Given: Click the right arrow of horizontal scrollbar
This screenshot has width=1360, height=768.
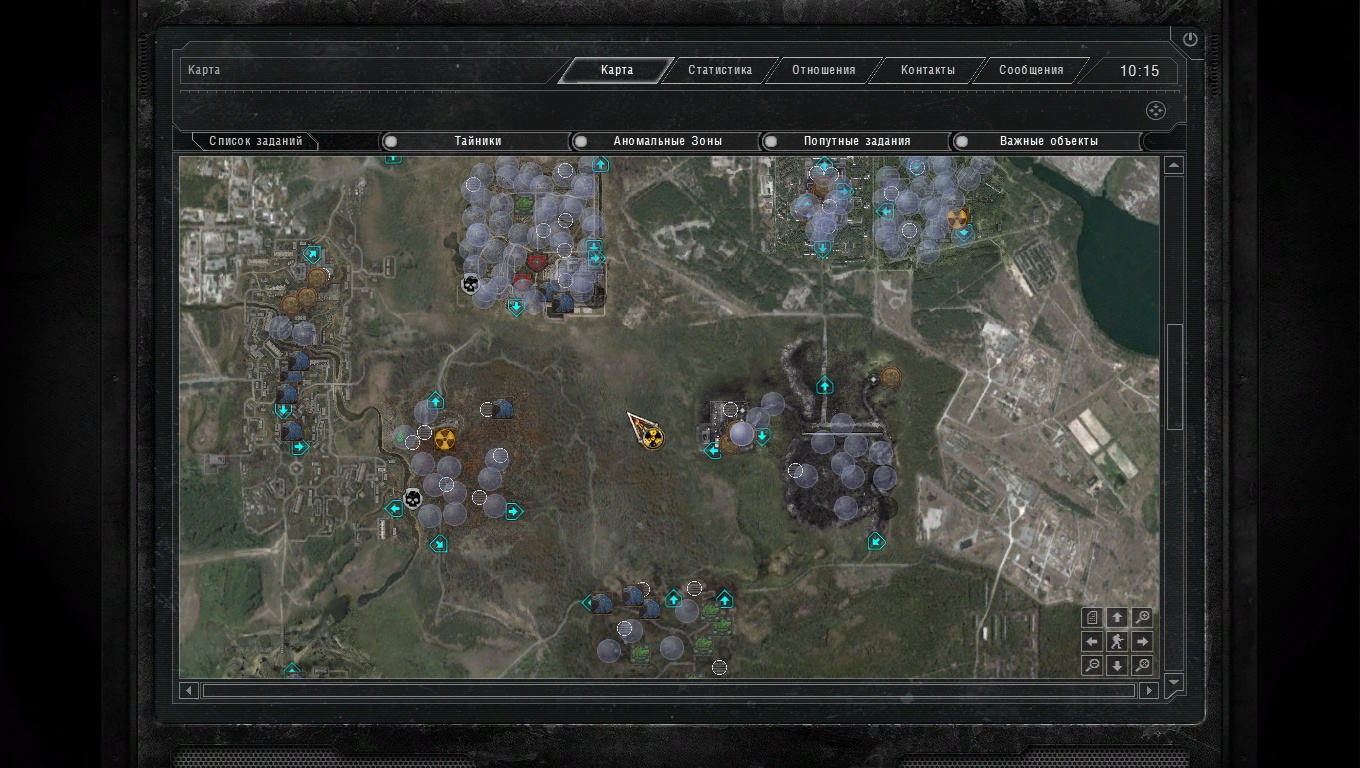Looking at the screenshot, I should point(1149,690).
